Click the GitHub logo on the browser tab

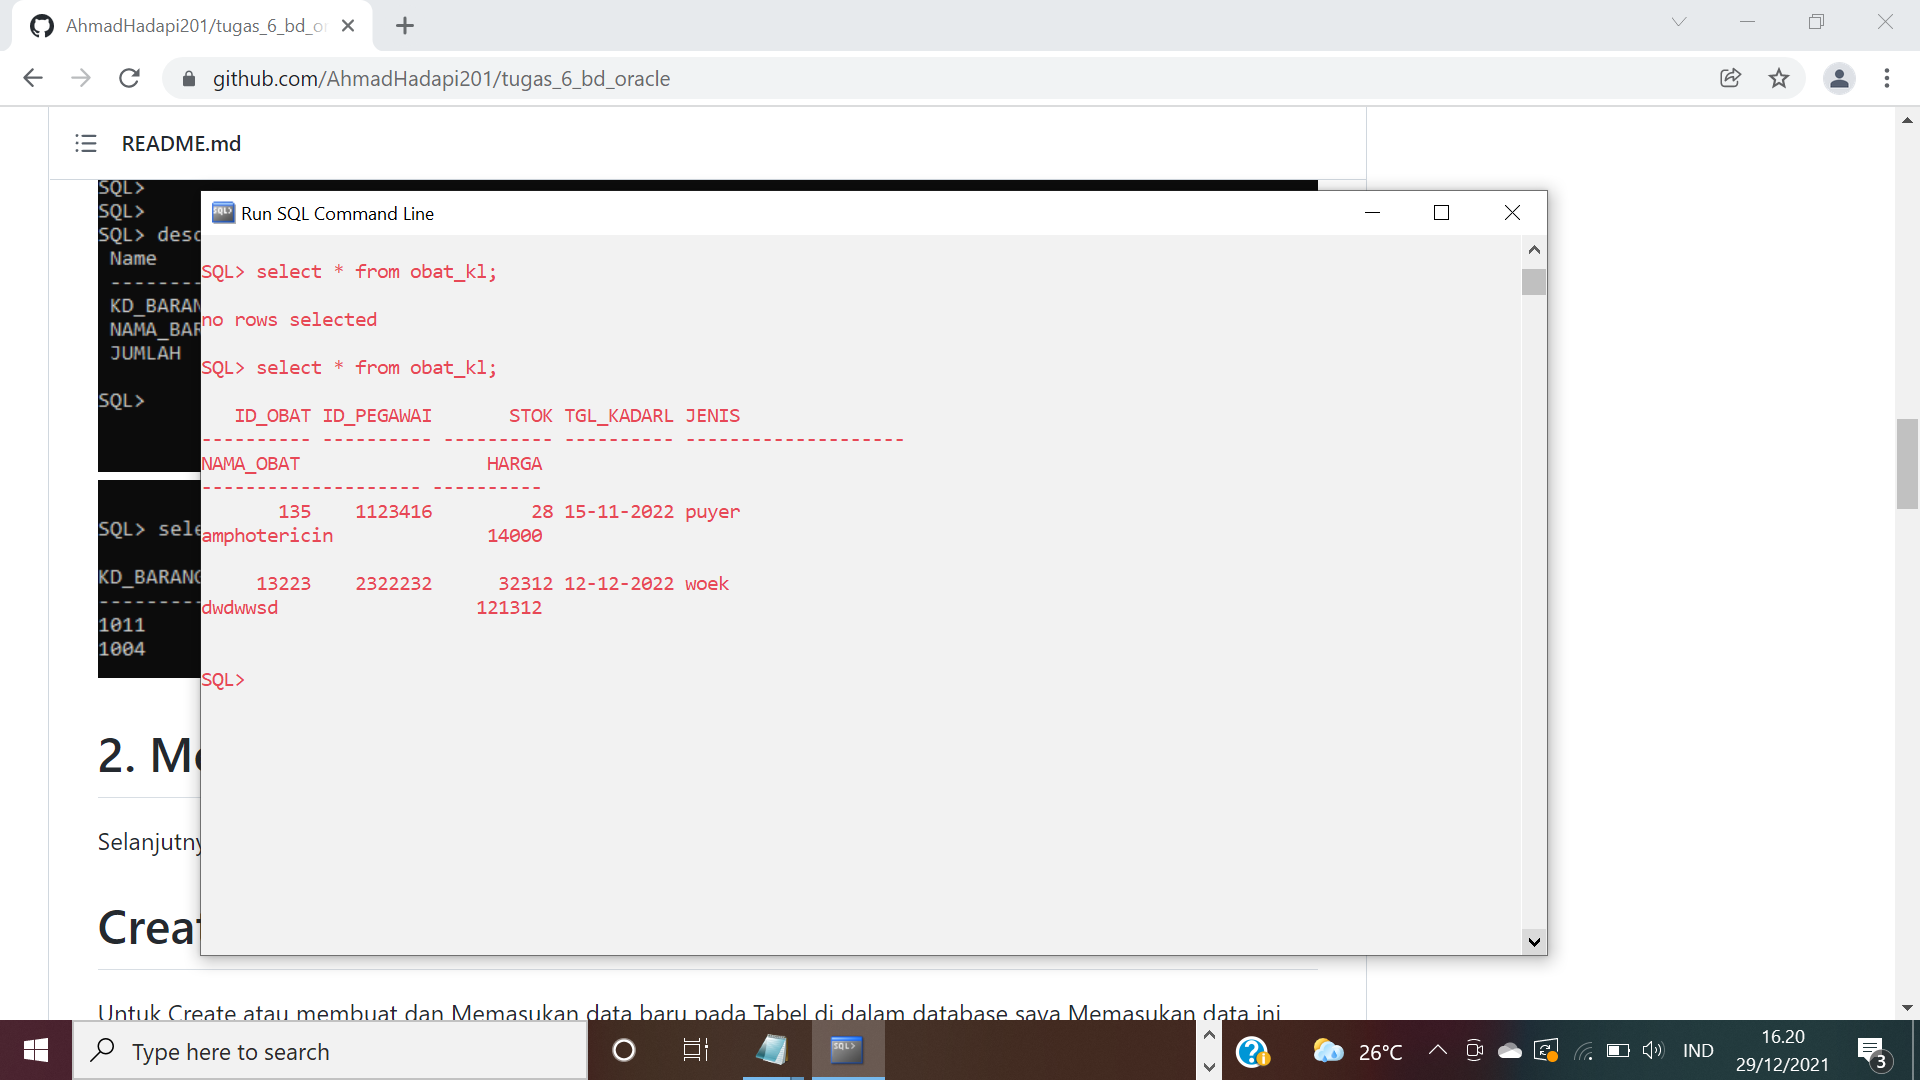pyautogui.click(x=42, y=25)
